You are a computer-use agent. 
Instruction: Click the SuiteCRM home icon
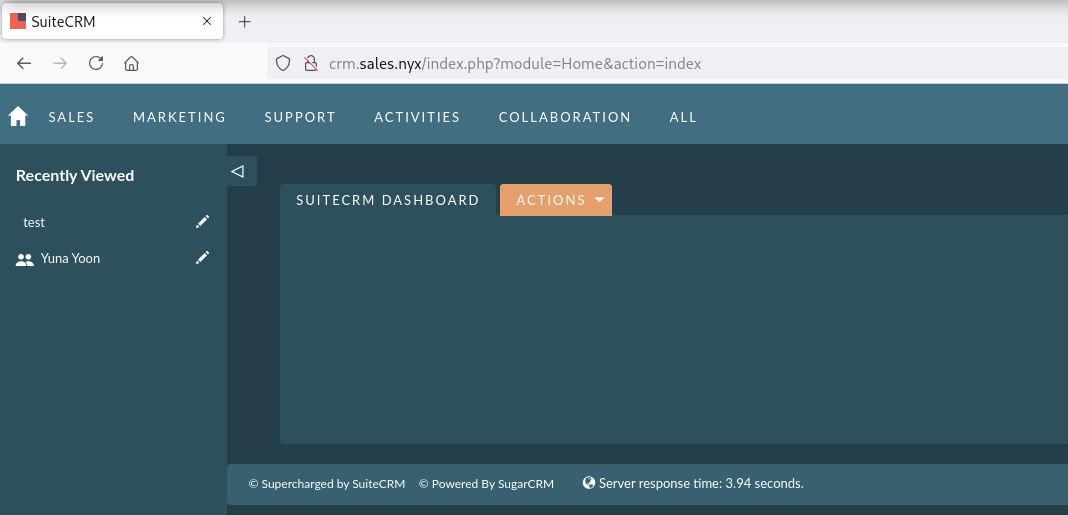click(18, 117)
